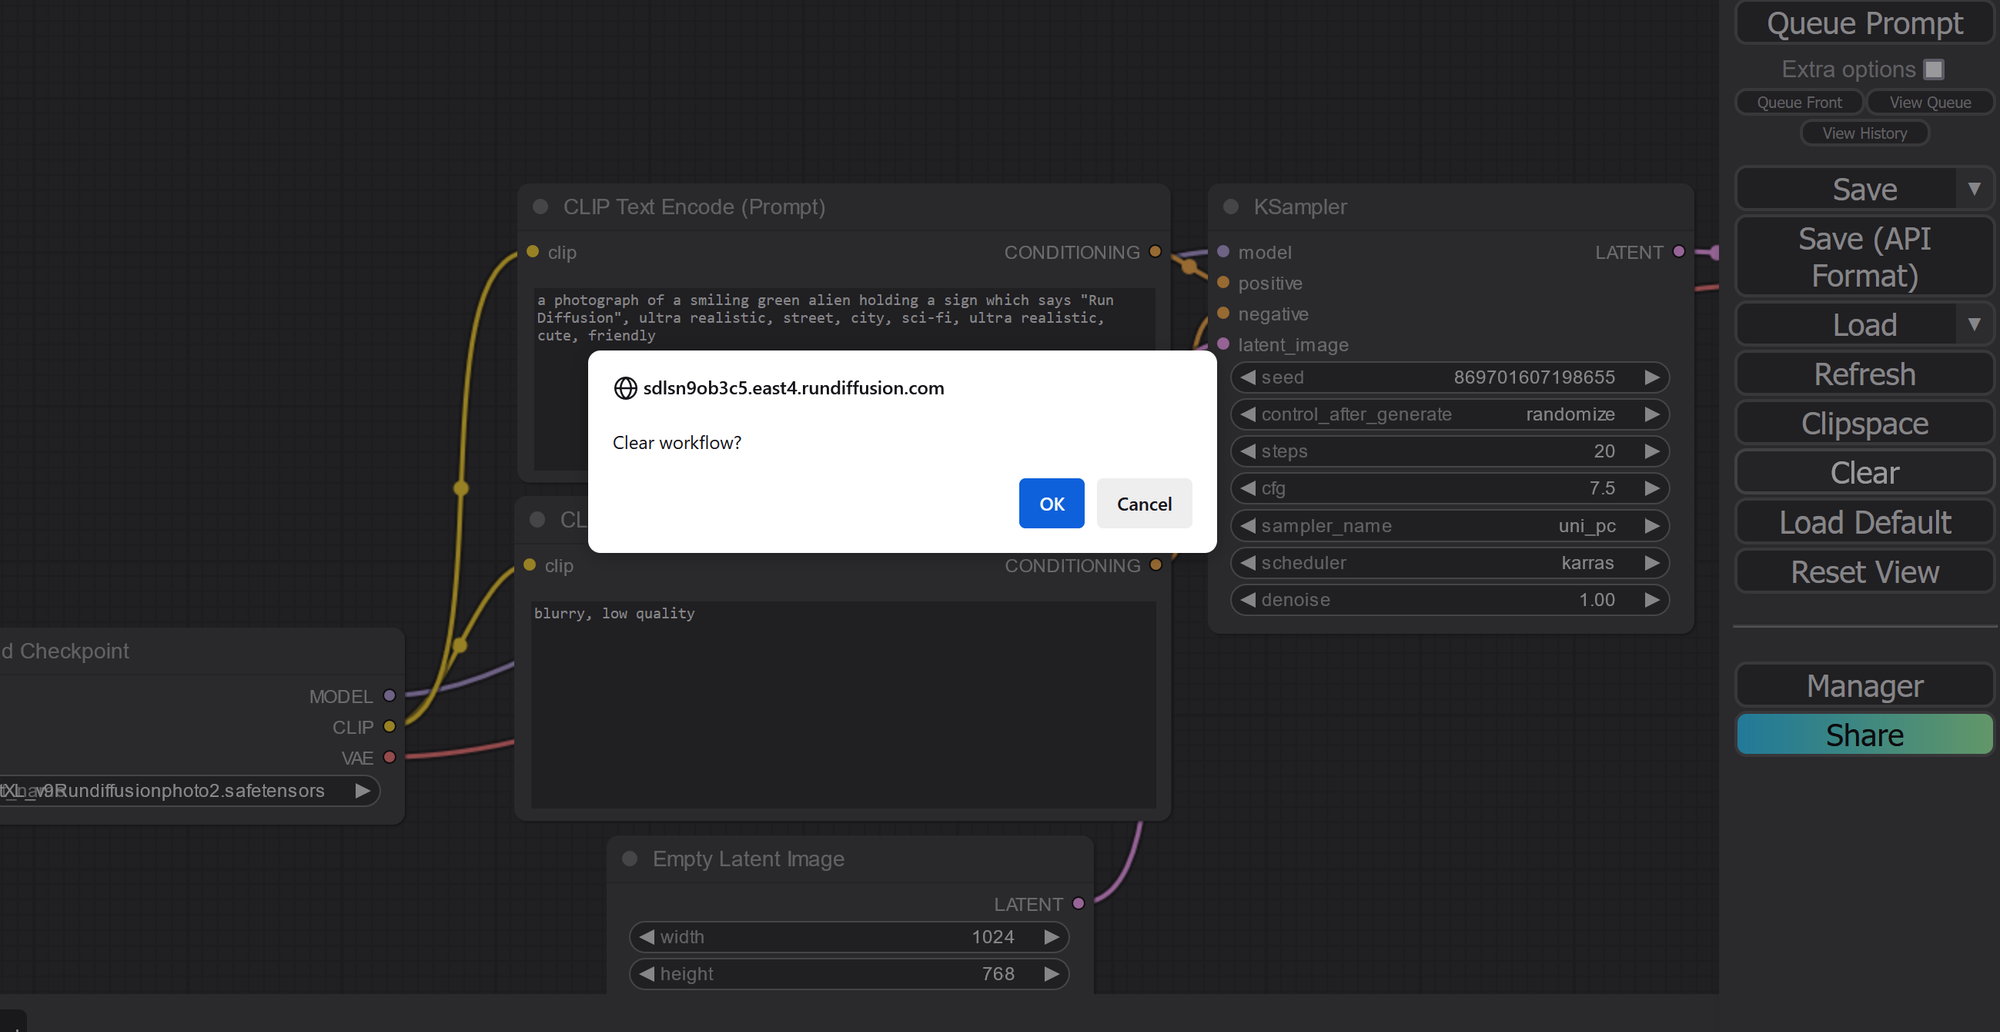
Task: Confirm clearing the workflow with OK
Action: click(x=1051, y=503)
